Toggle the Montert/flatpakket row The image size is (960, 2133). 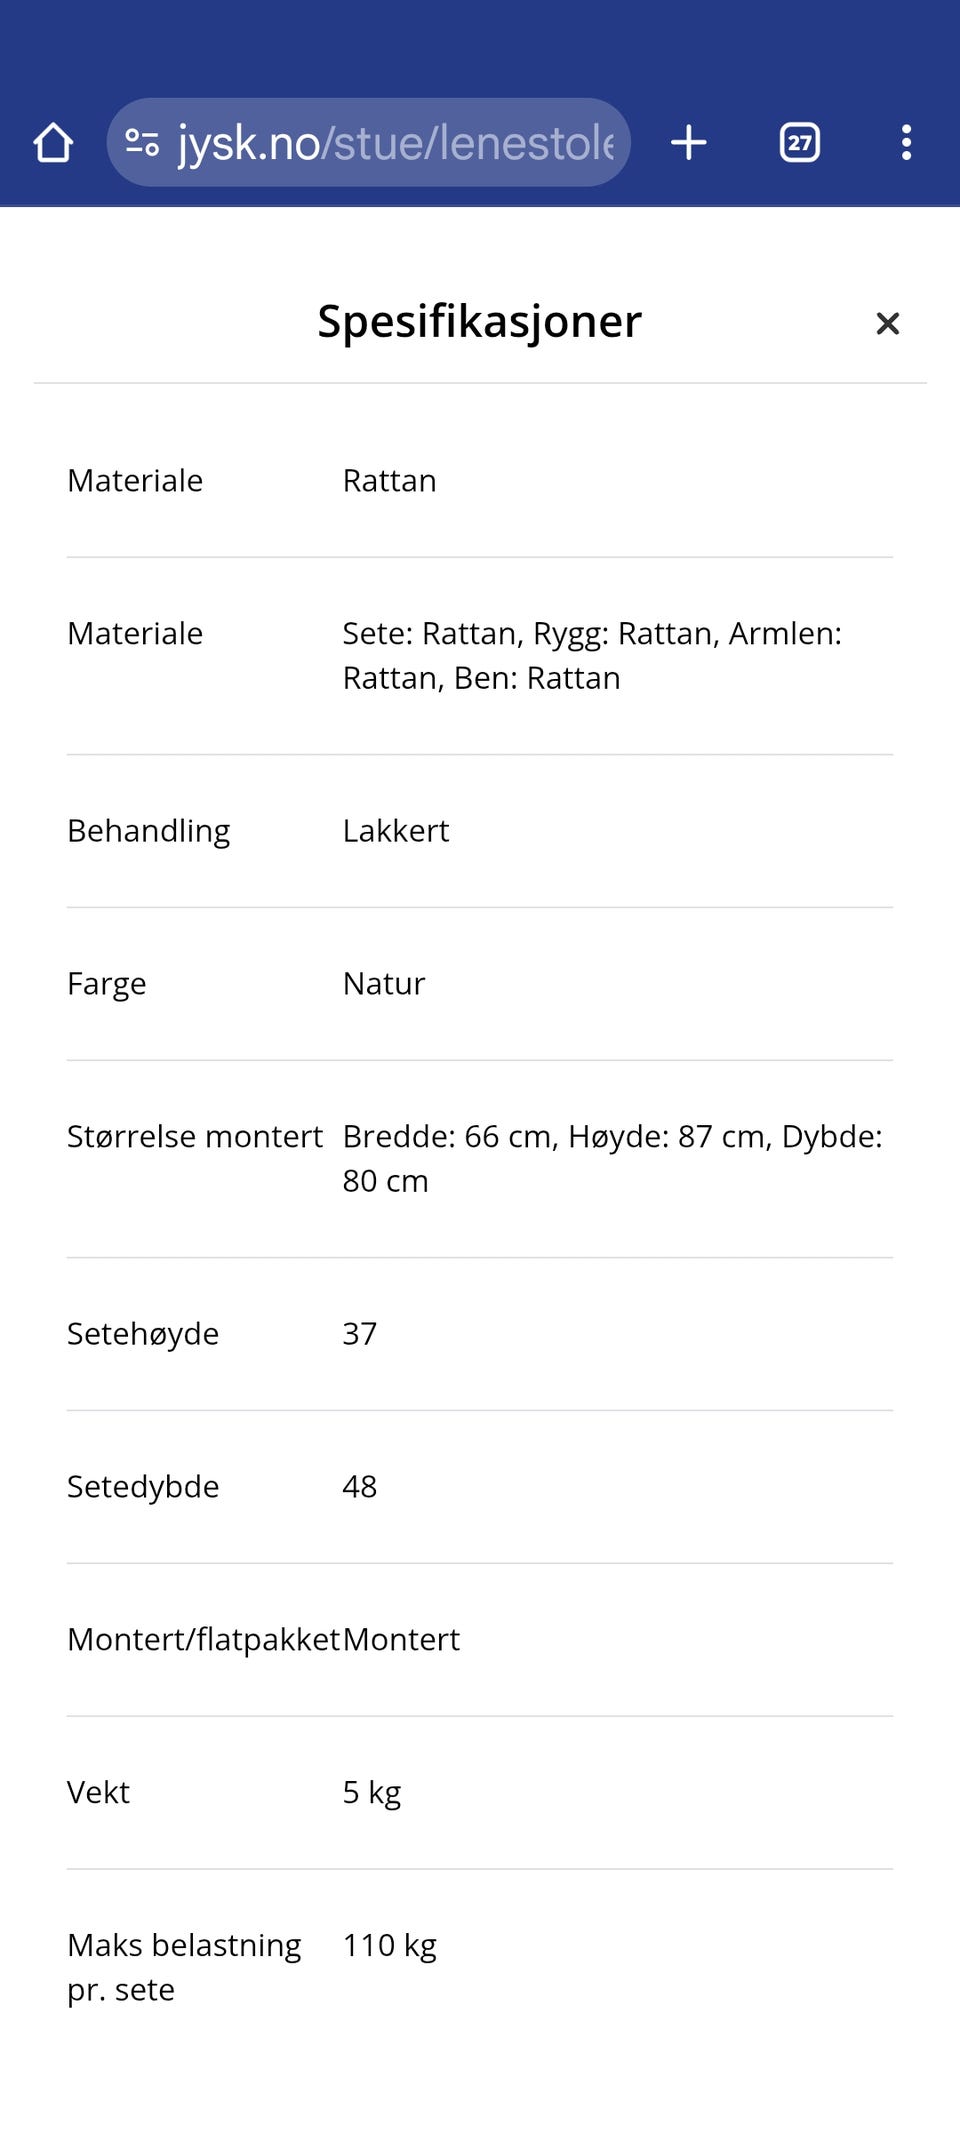coord(480,1638)
